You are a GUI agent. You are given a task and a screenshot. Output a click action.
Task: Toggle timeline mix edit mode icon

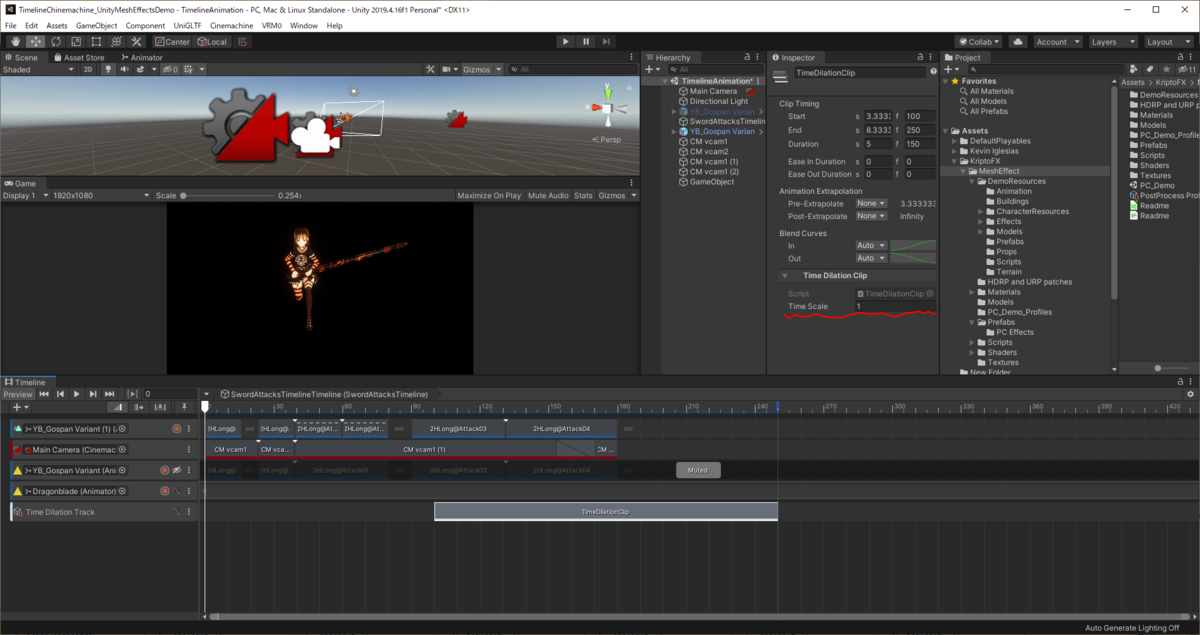pos(117,407)
